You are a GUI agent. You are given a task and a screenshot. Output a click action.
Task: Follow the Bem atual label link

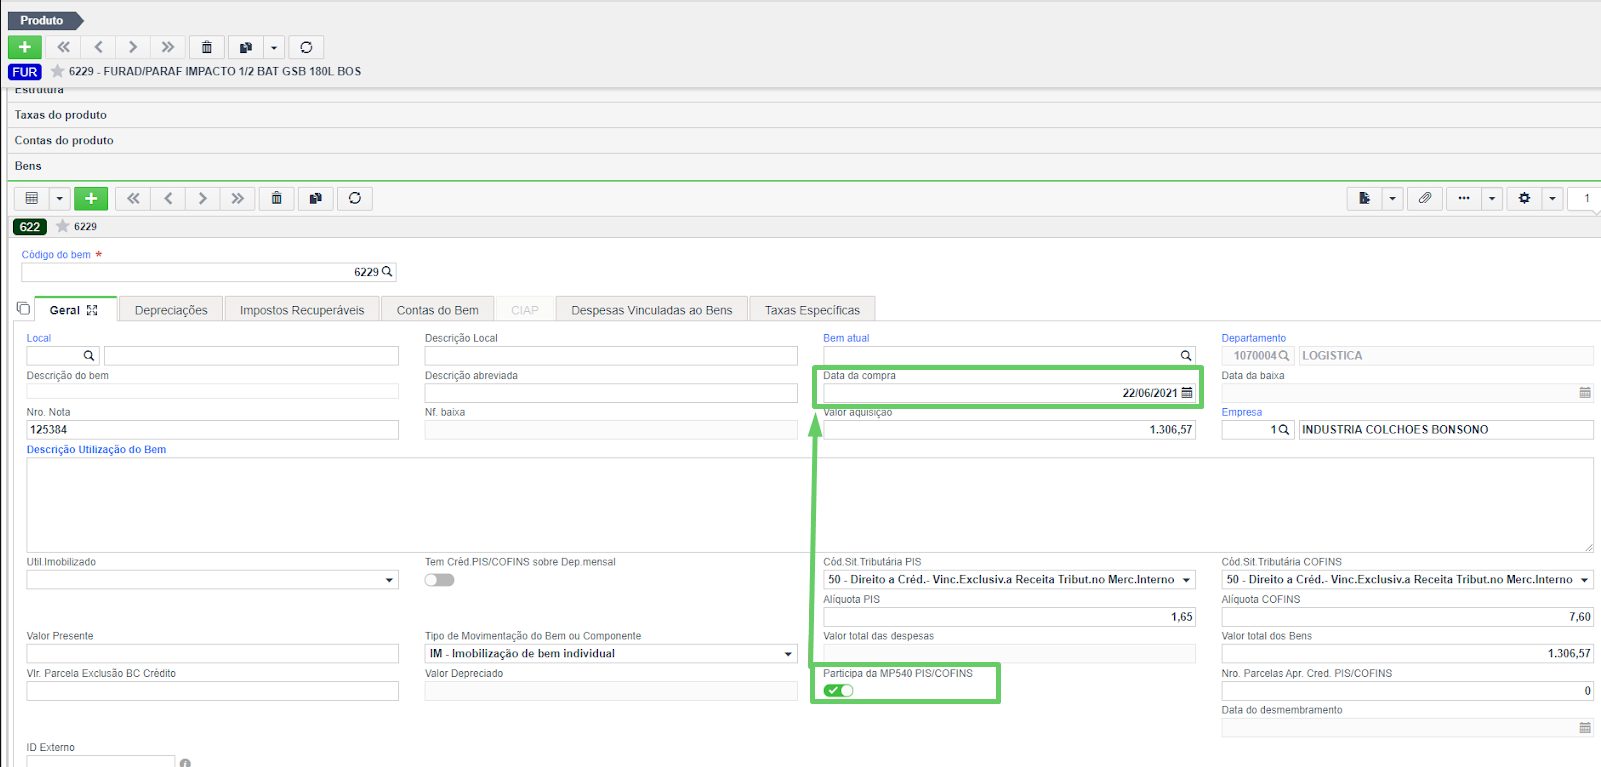[846, 338]
